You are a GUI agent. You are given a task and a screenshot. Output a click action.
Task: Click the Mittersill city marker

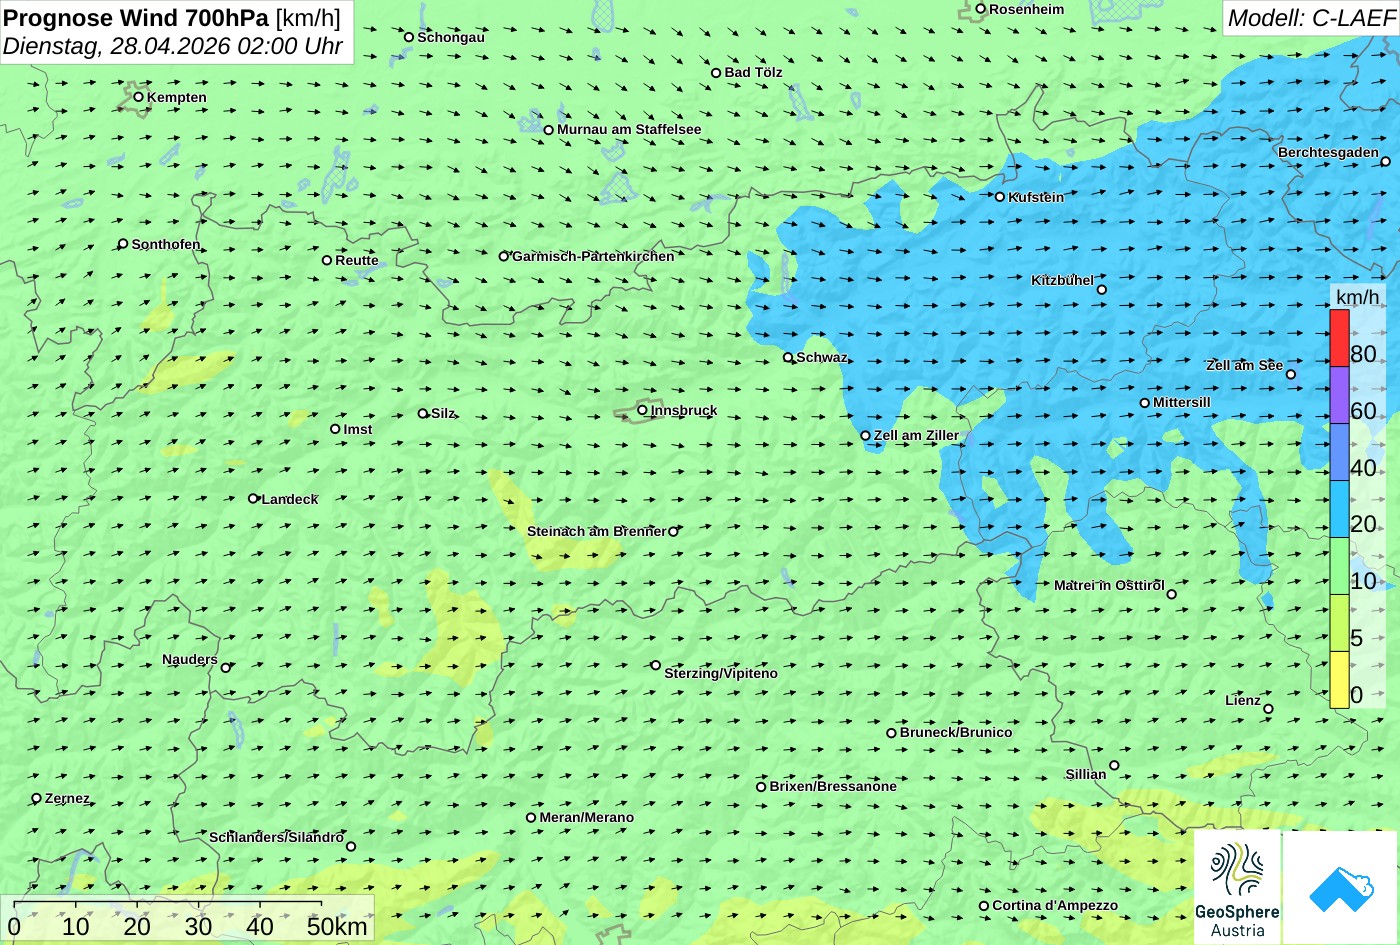point(1145,403)
